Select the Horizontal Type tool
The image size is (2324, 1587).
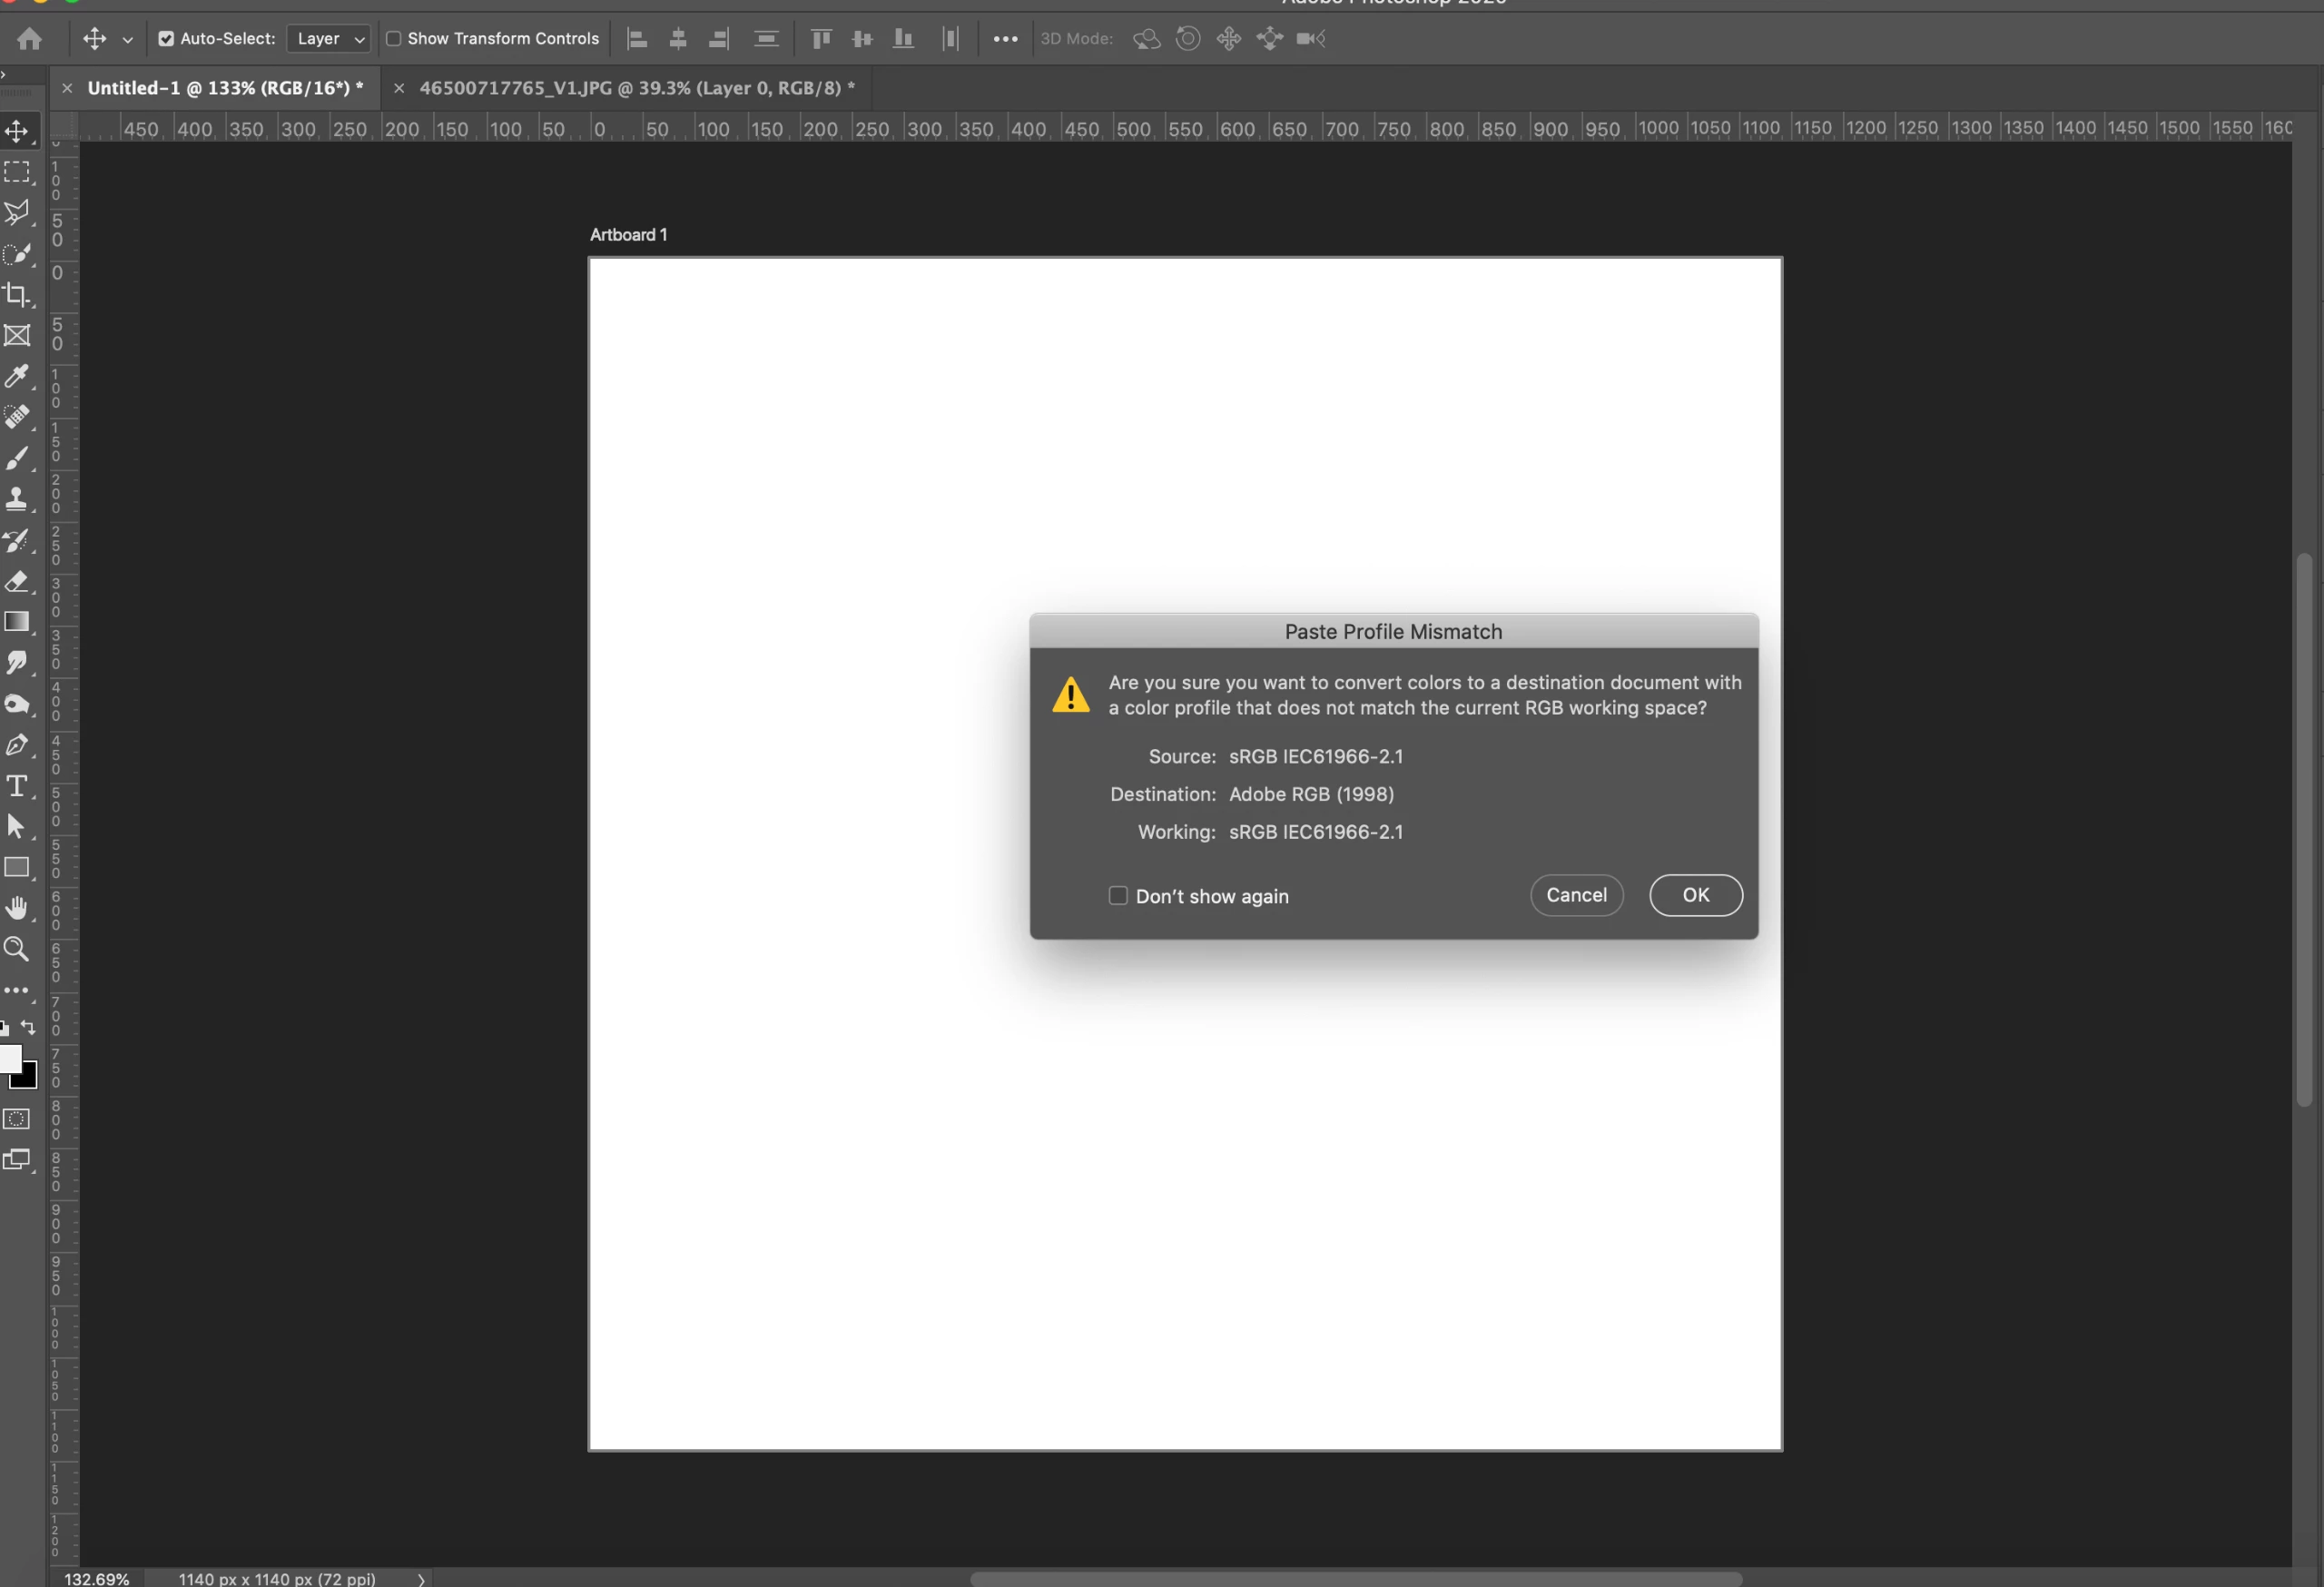17,786
